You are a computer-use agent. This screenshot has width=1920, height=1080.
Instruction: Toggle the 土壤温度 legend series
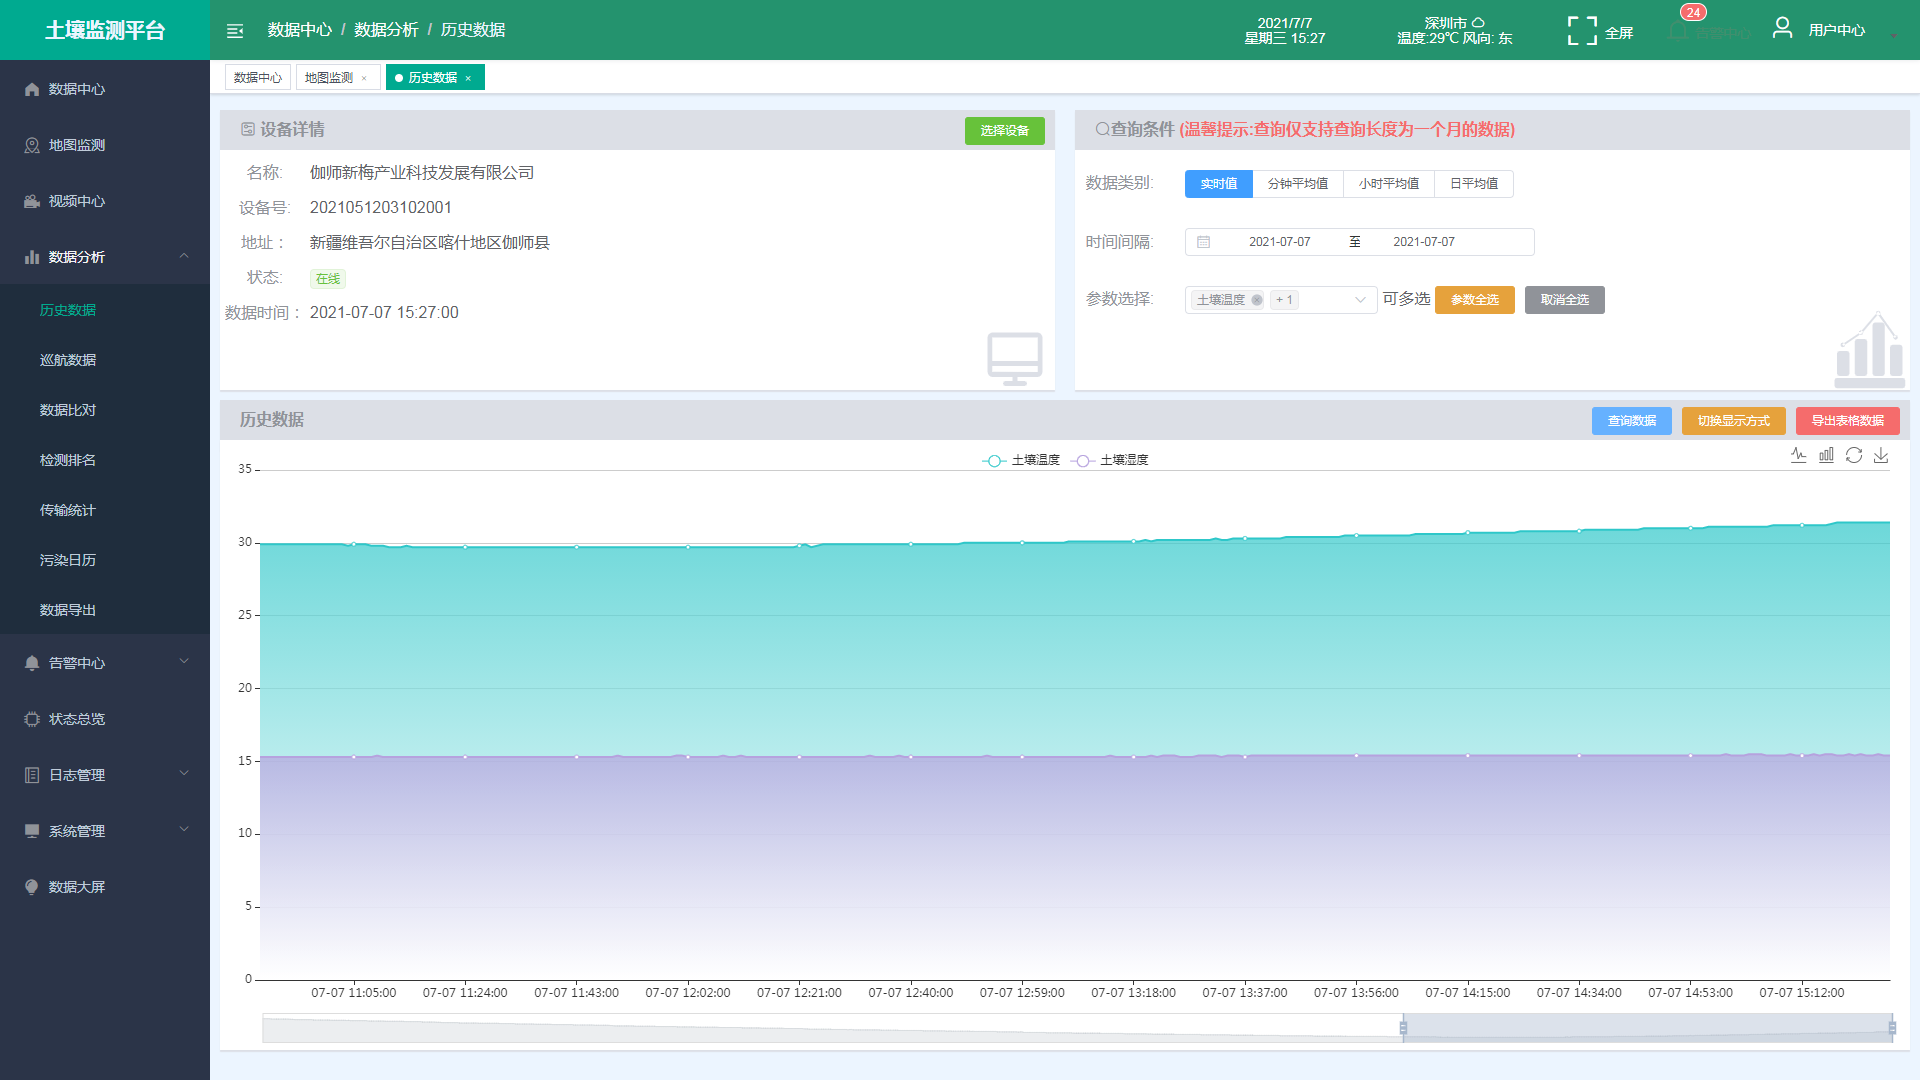(1021, 460)
